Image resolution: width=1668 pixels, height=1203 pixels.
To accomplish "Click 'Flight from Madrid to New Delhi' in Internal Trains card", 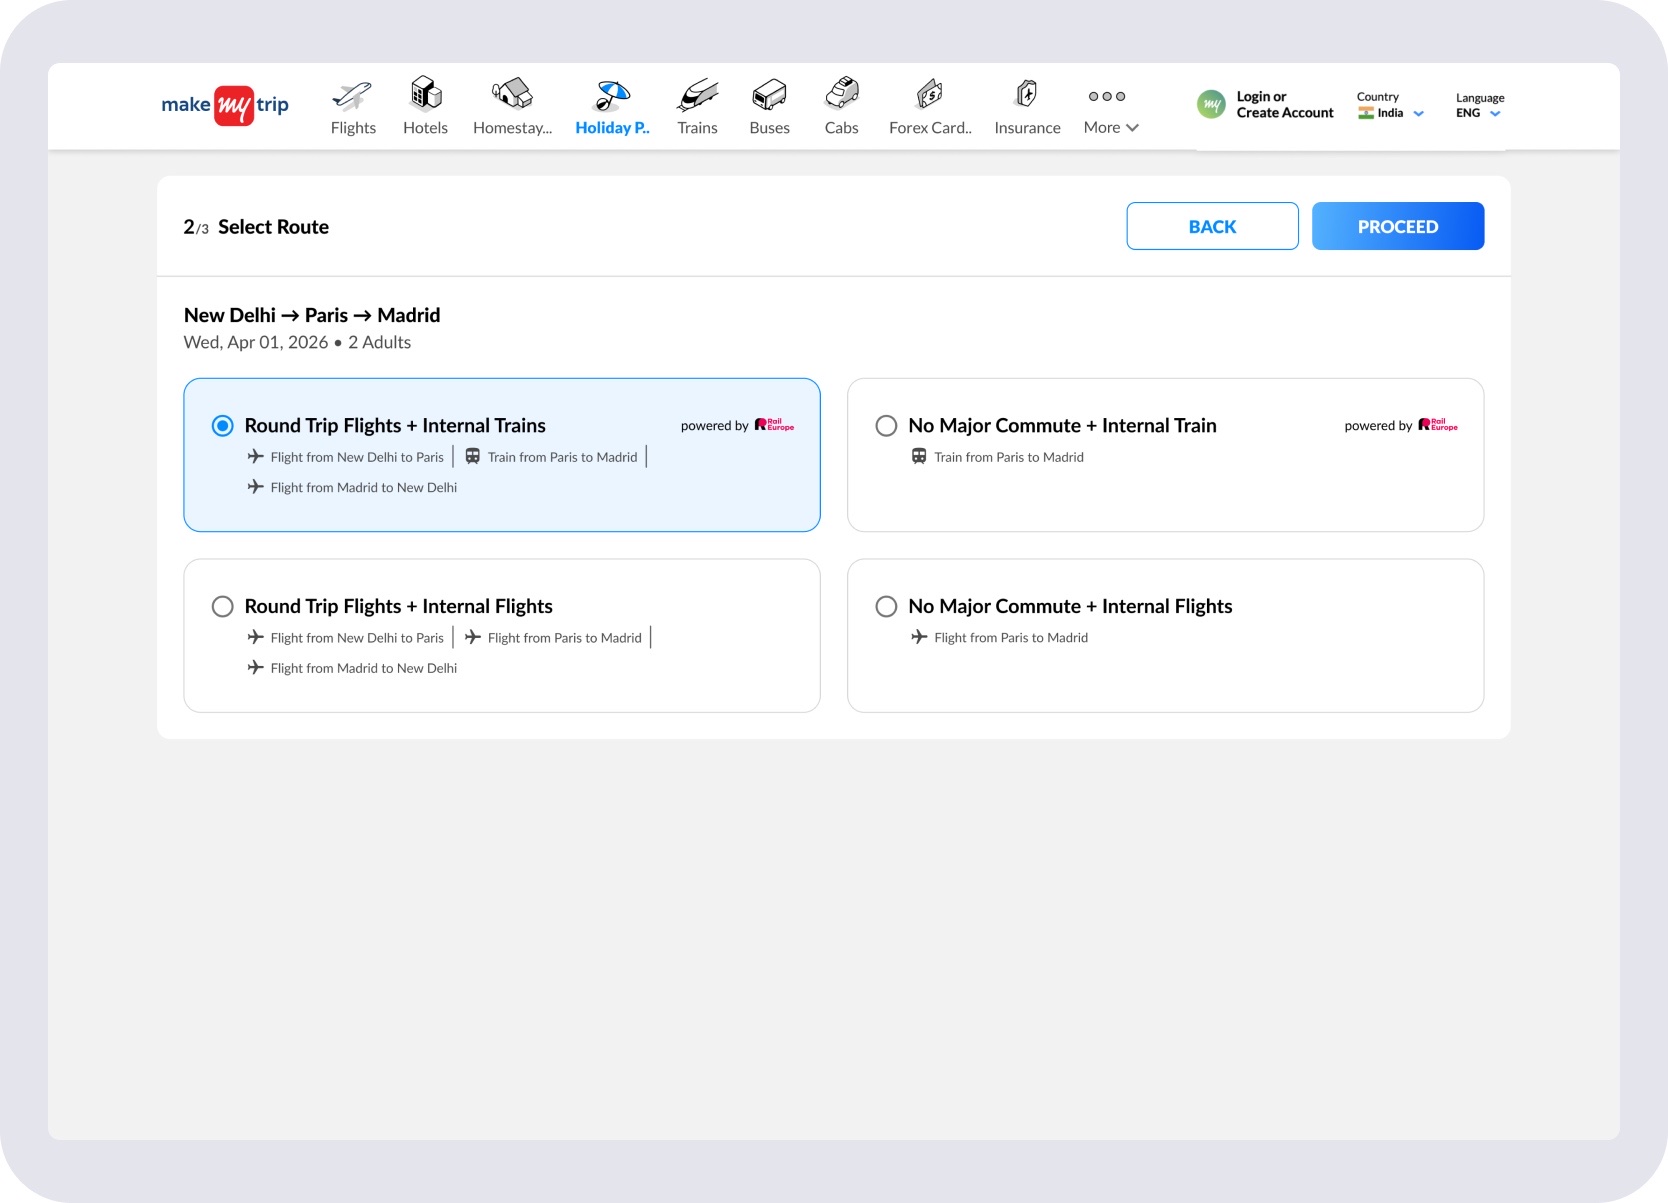I will (x=363, y=488).
